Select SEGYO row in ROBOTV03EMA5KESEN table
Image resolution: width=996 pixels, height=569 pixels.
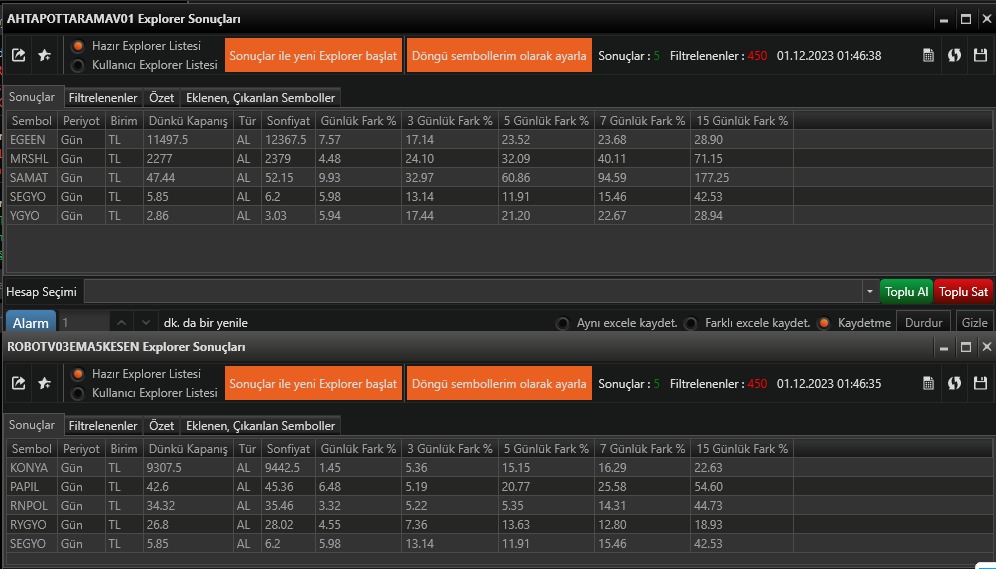coord(499,544)
